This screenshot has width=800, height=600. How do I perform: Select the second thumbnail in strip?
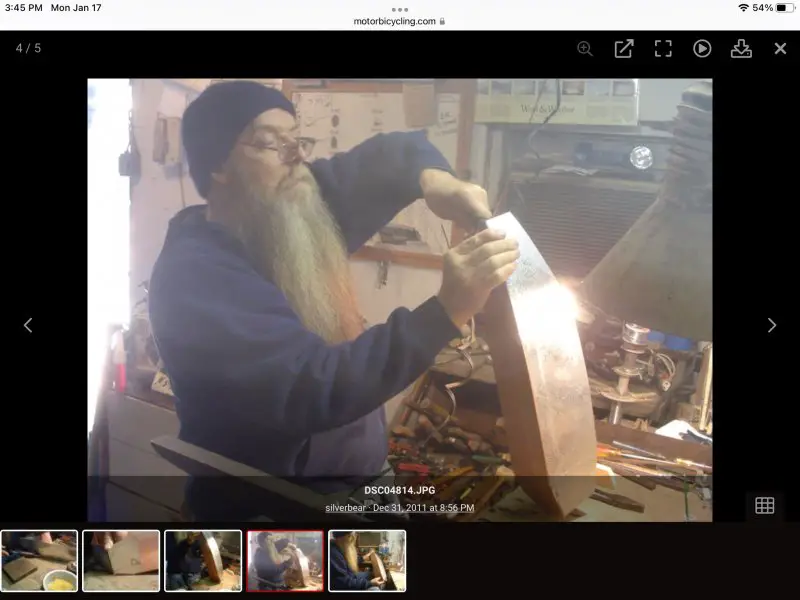coord(121,561)
